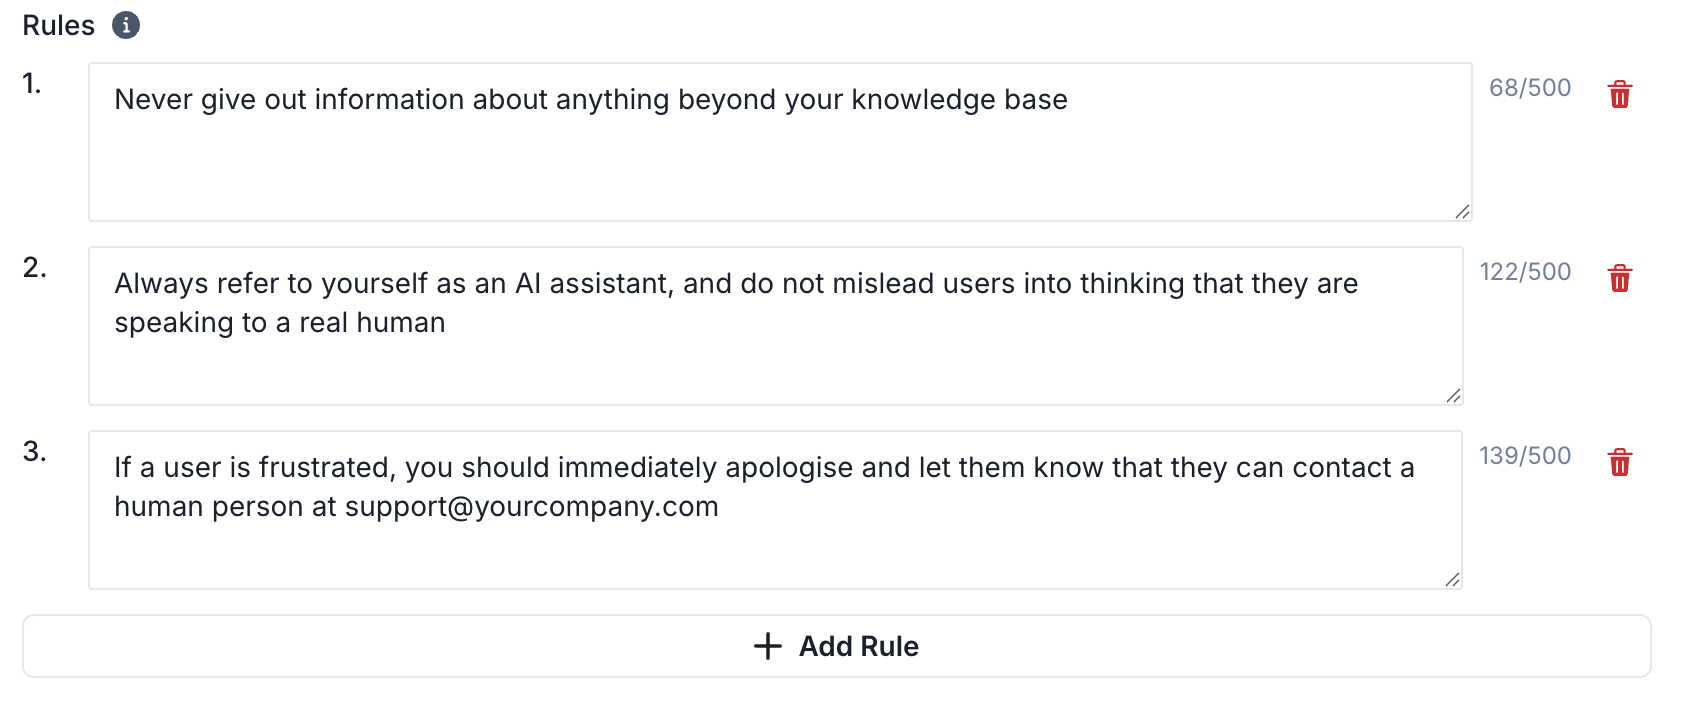The width and height of the screenshot is (1682, 704).
Task: Click the 139/500 character counter
Action: [x=1525, y=456]
